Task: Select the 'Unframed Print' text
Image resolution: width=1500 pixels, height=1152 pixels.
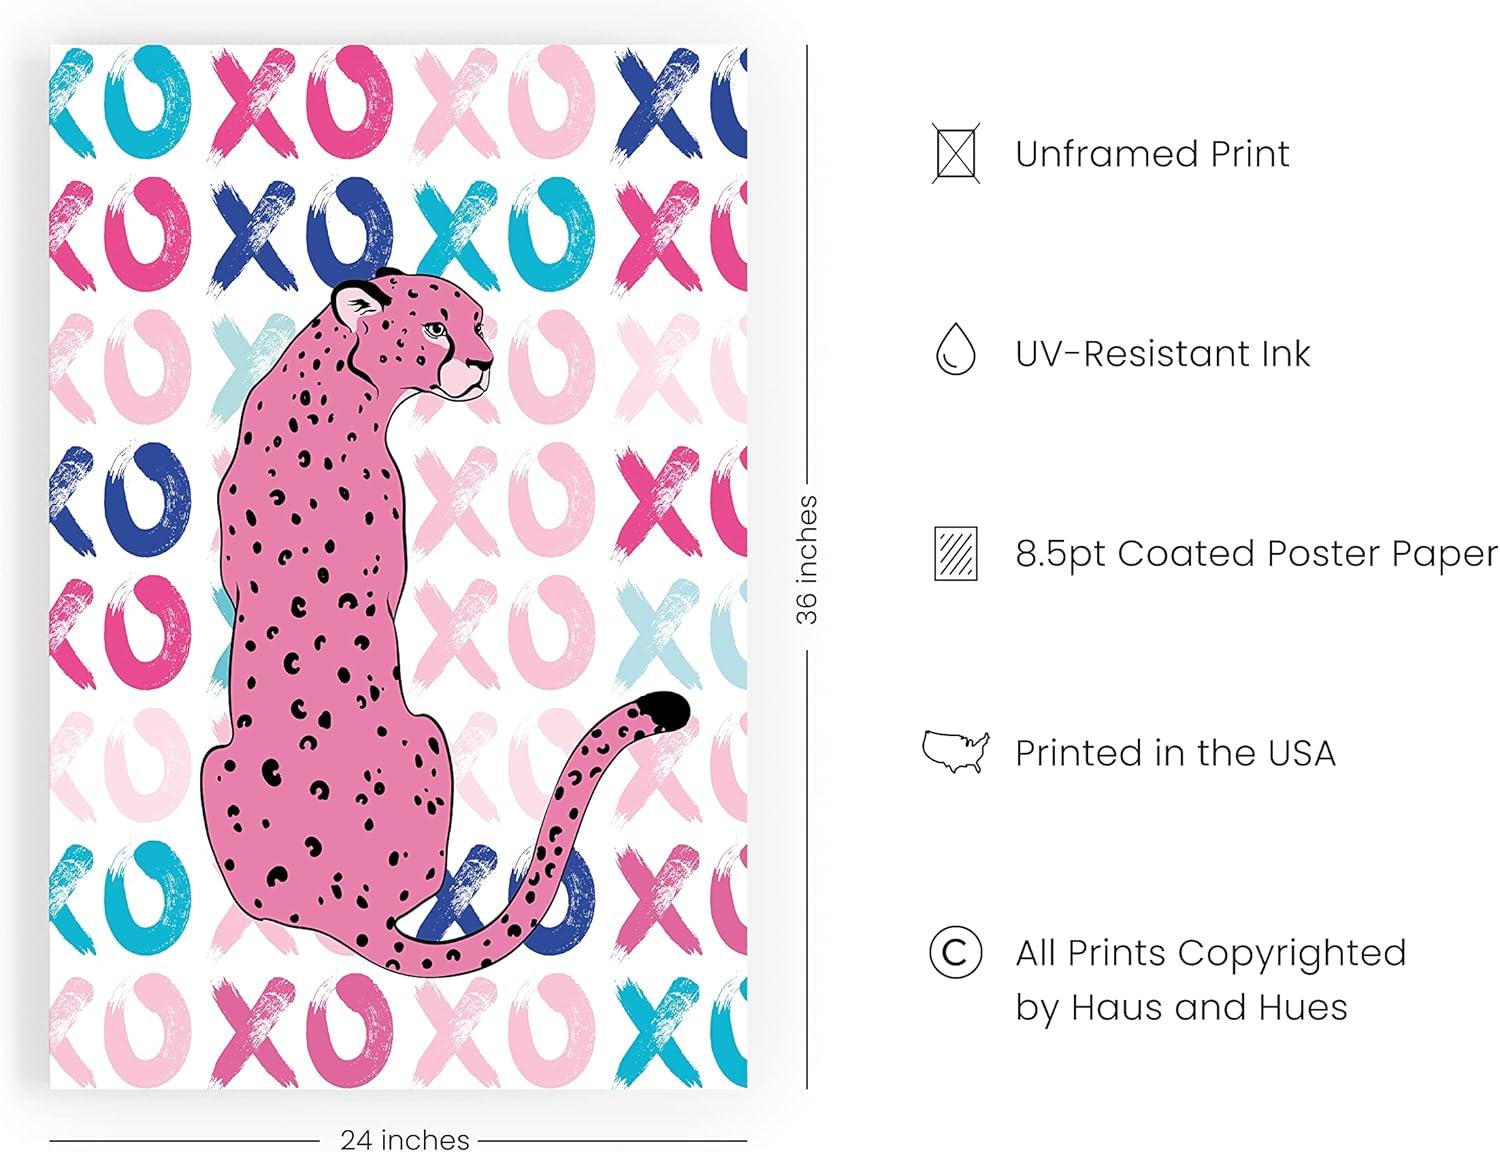Action: click(x=1152, y=154)
